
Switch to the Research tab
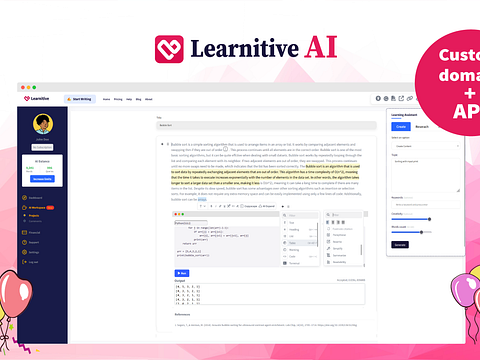422,127
